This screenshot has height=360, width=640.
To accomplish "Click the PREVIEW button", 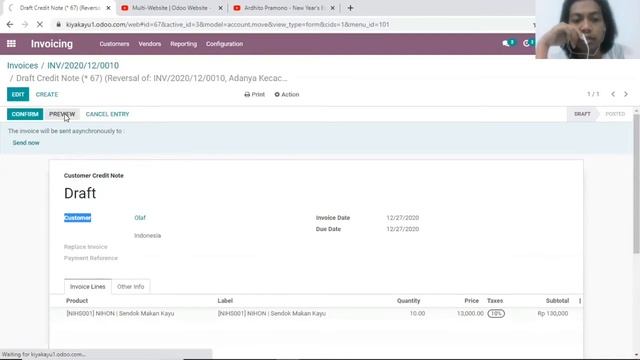I will (x=62, y=114).
